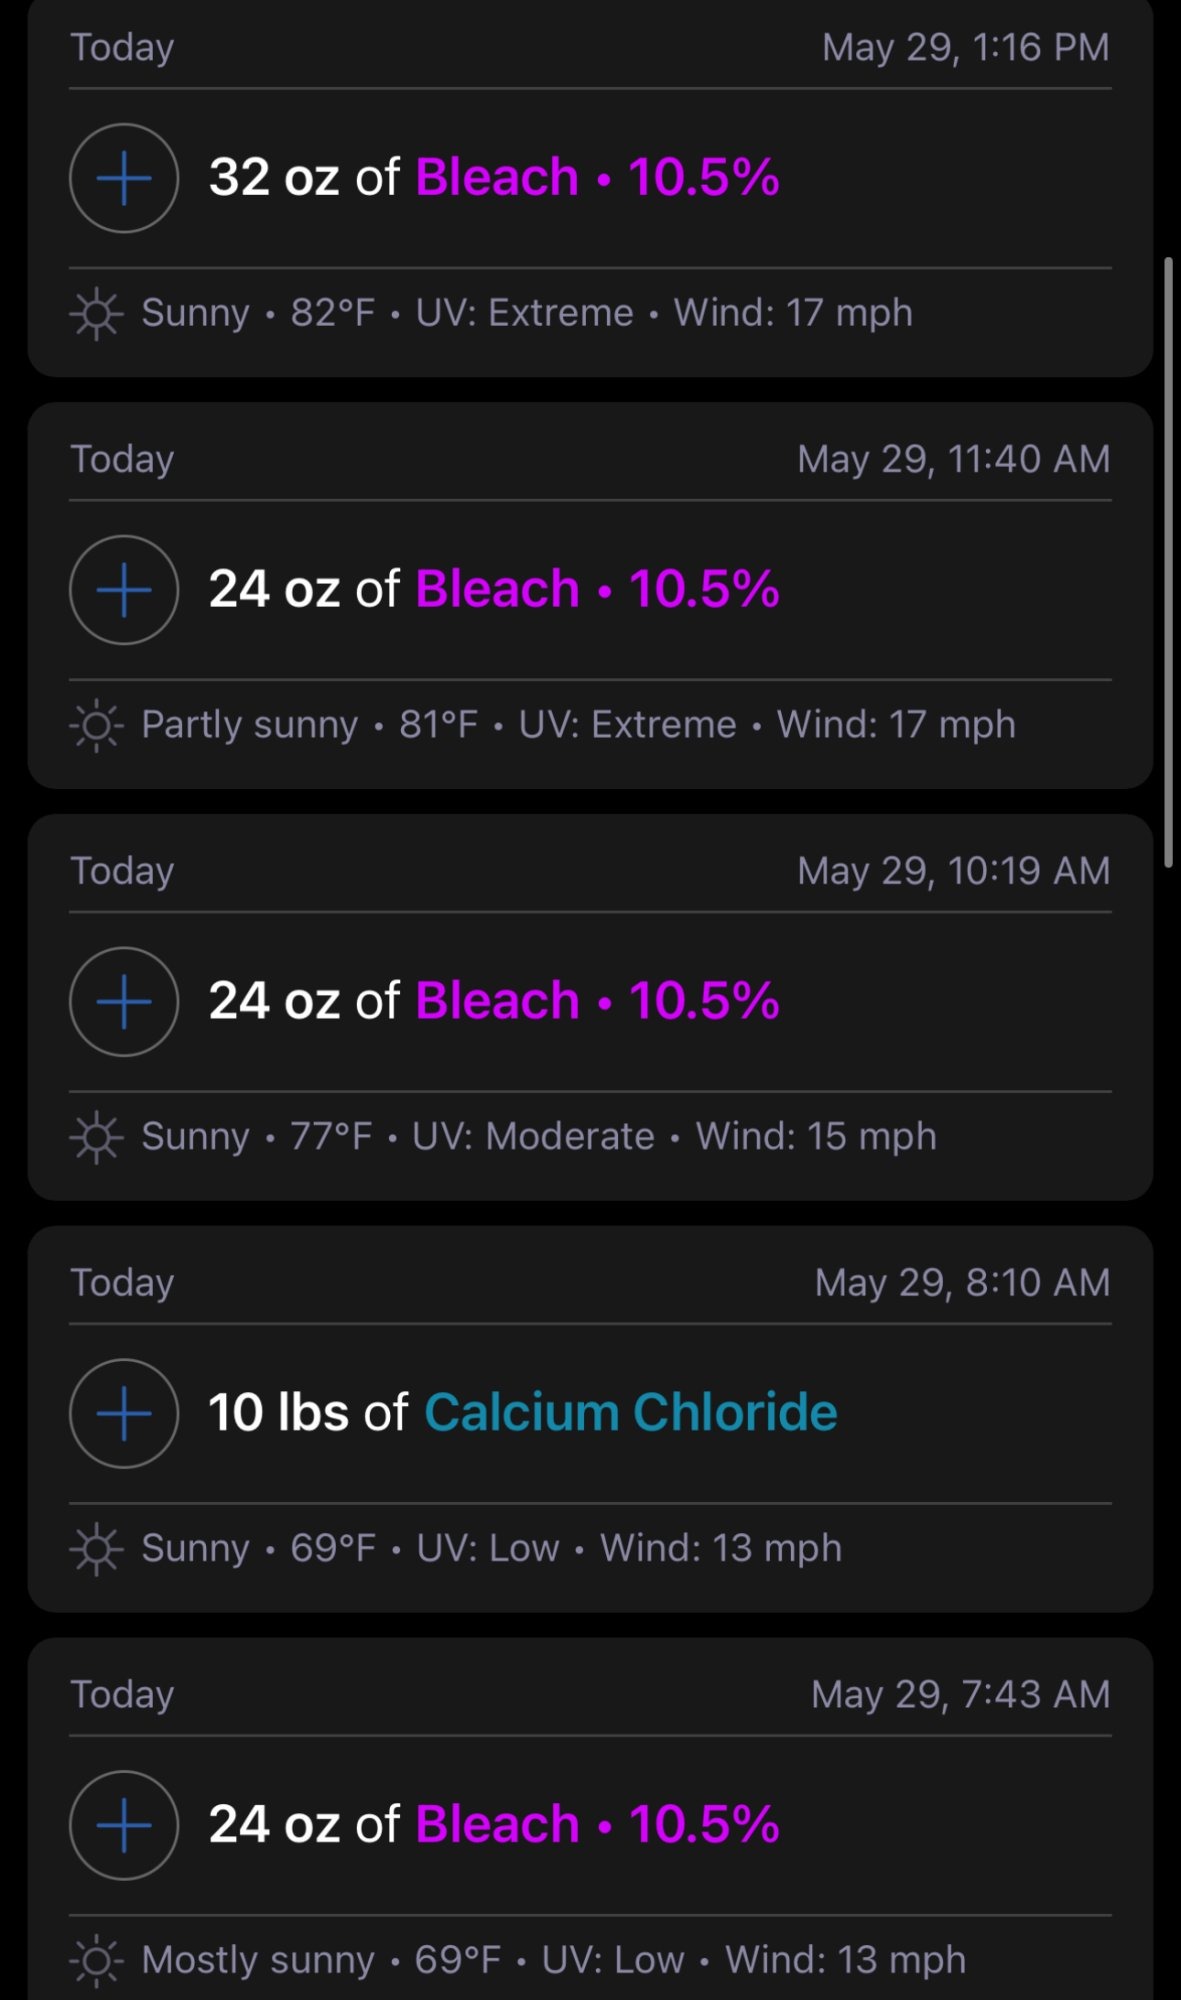Image resolution: width=1181 pixels, height=2000 pixels.
Task: Select the May 29, 11:40 AM timestamp
Action: (953, 460)
